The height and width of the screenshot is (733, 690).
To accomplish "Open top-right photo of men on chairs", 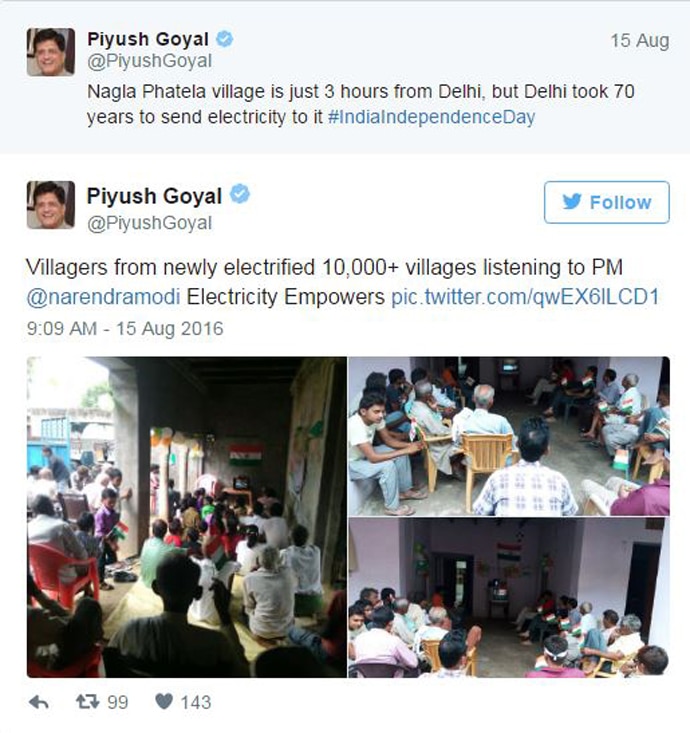I will click(x=509, y=436).
